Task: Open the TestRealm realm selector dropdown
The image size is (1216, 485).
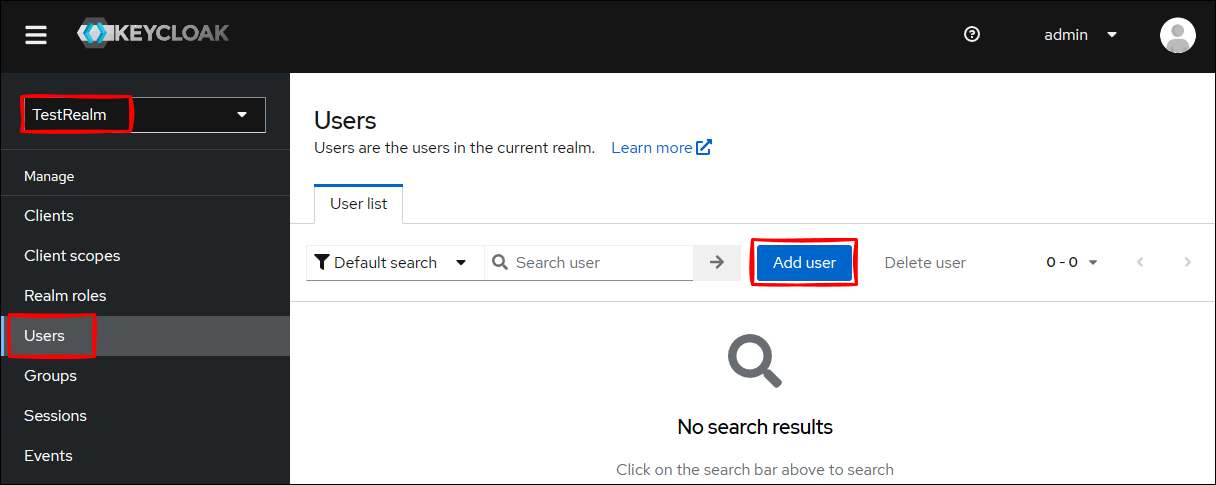Action: pos(143,115)
